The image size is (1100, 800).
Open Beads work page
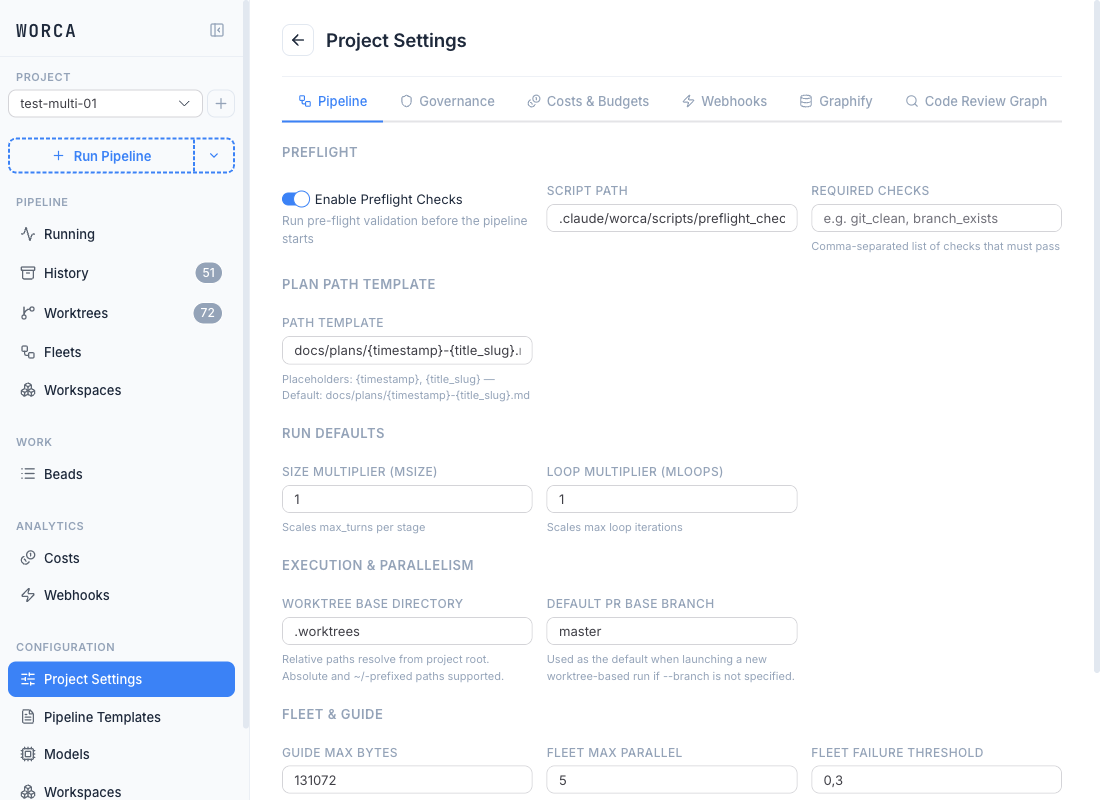click(x=121, y=474)
